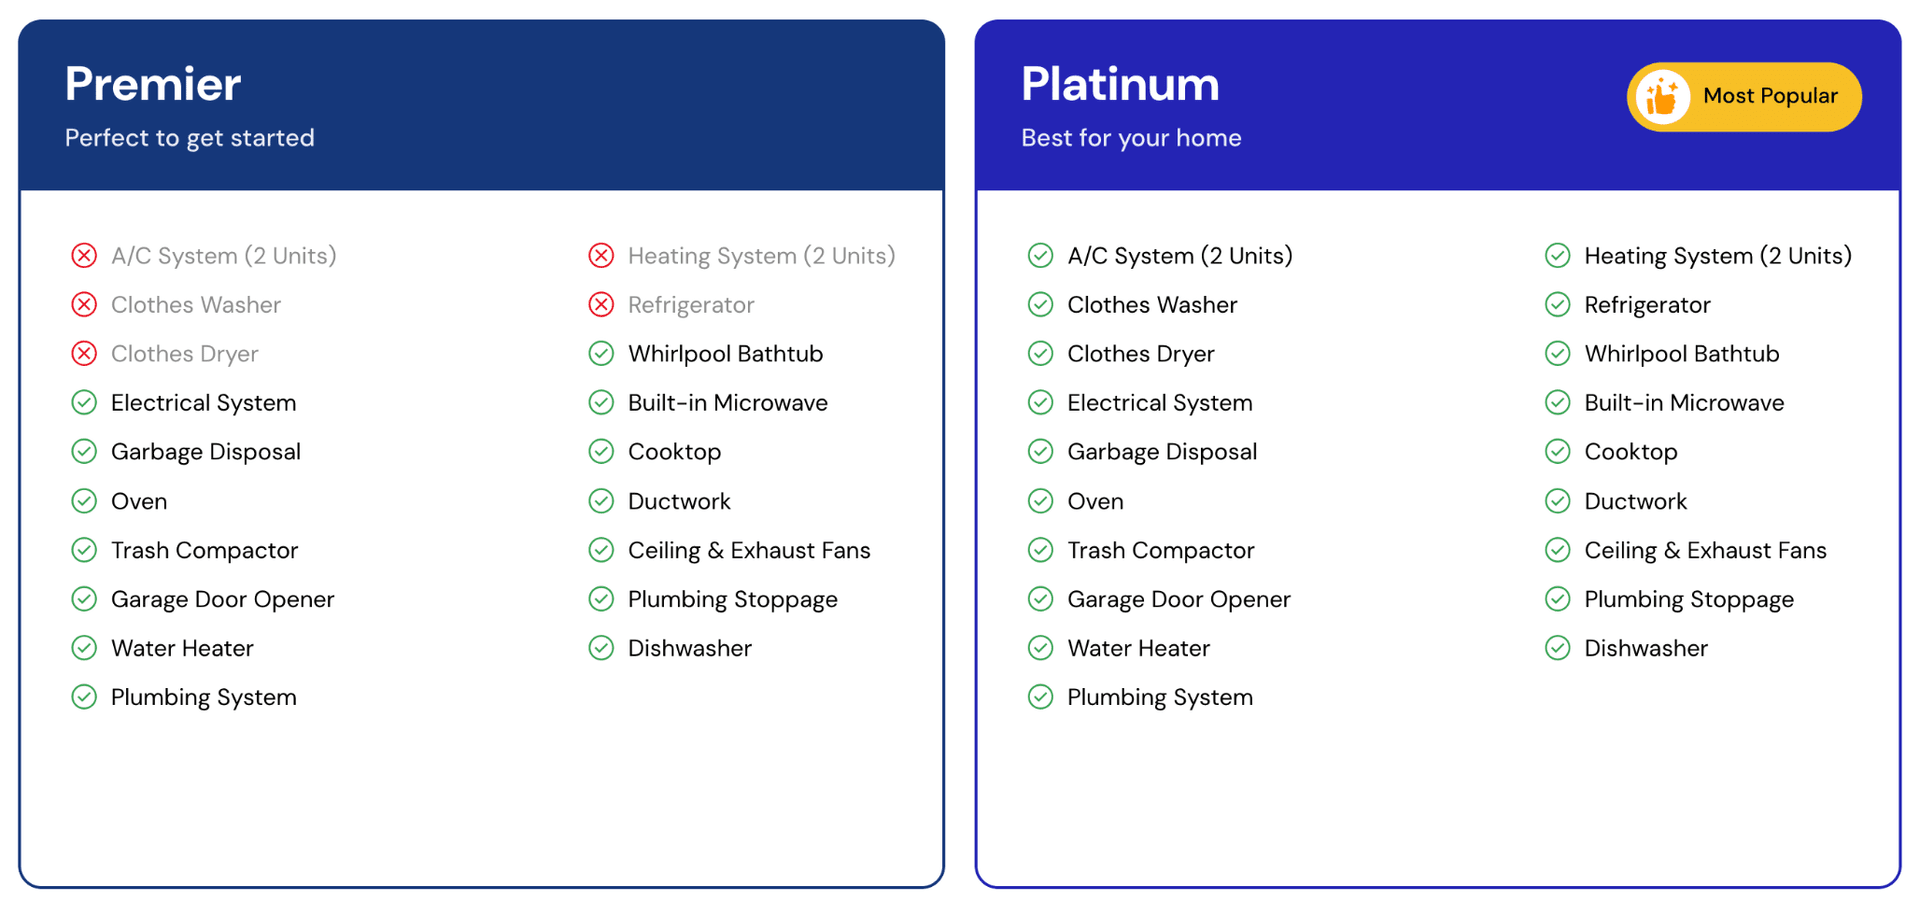Click green check beside Premier Water Heater
Image resolution: width=1920 pixels, height=913 pixels.
84,648
